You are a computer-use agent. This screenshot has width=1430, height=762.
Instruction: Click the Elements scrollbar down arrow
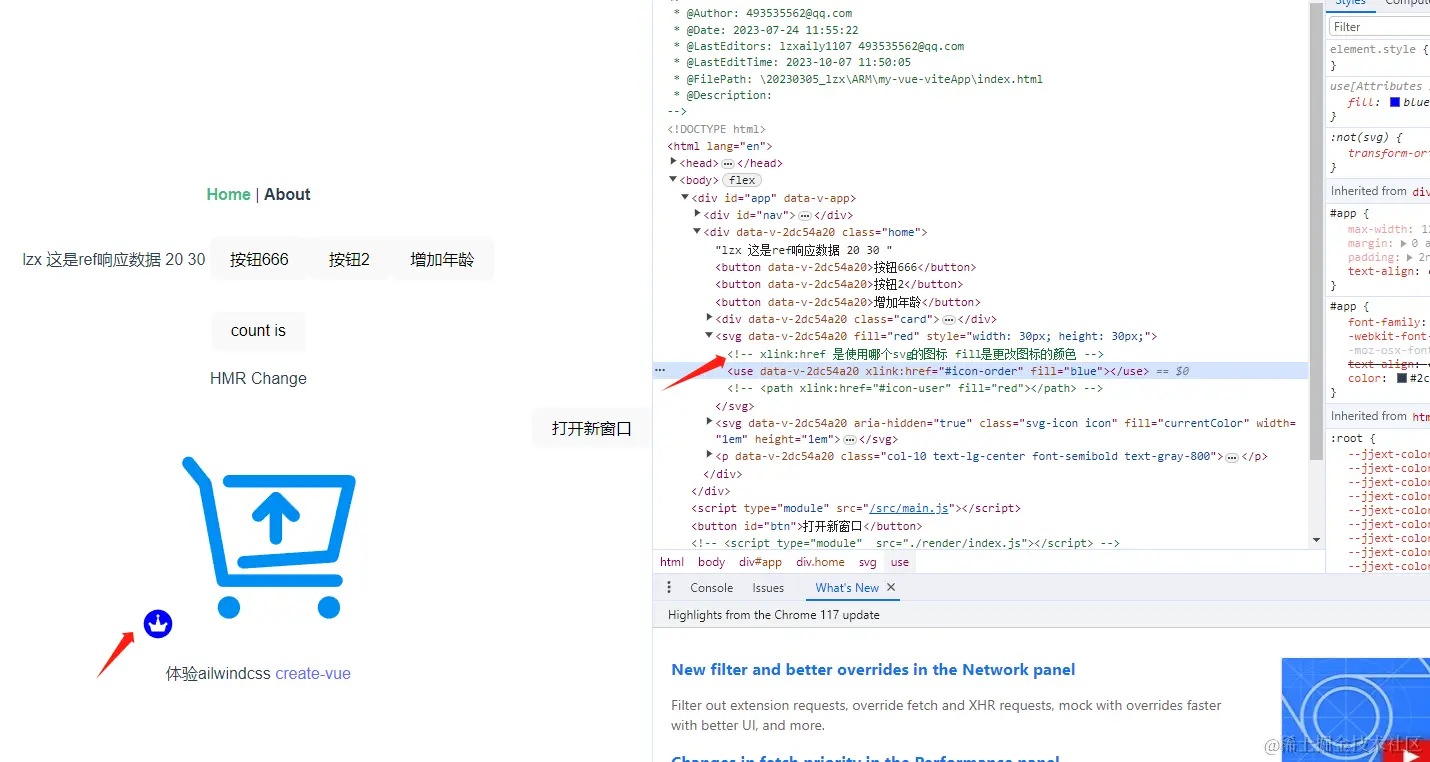tap(1317, 540)
